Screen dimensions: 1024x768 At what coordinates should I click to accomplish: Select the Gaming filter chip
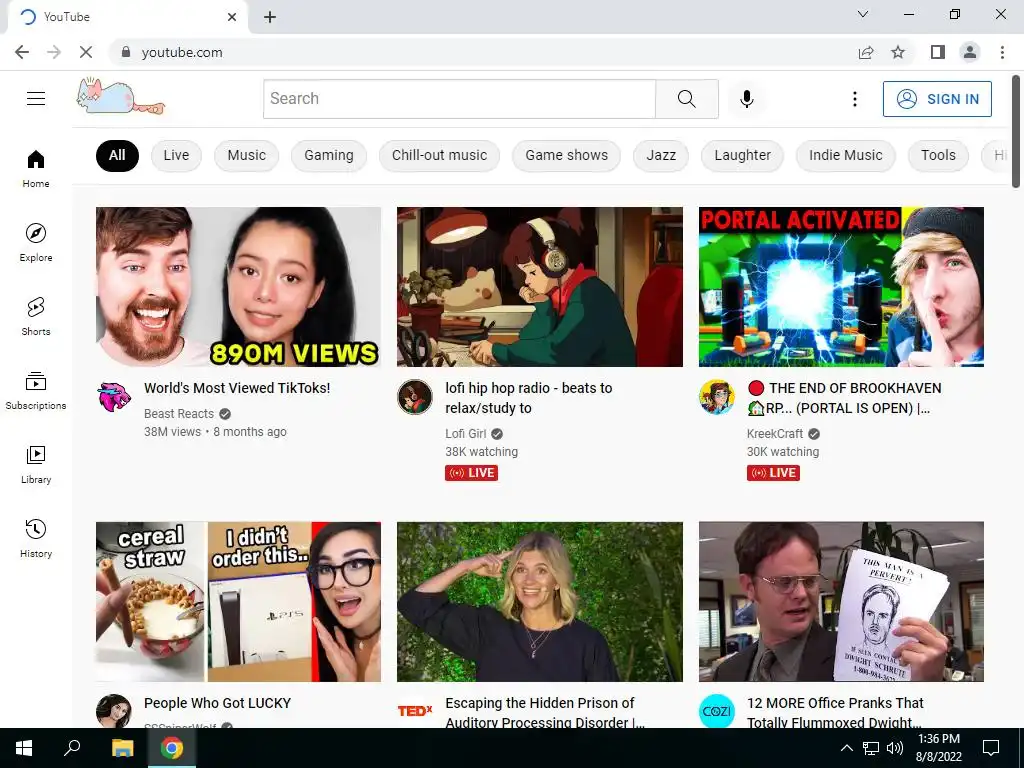point(328,155)
